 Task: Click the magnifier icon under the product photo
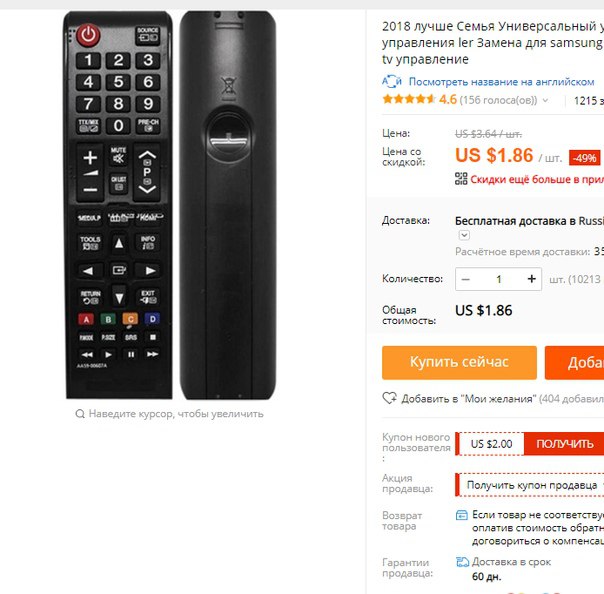click(80, 414)
